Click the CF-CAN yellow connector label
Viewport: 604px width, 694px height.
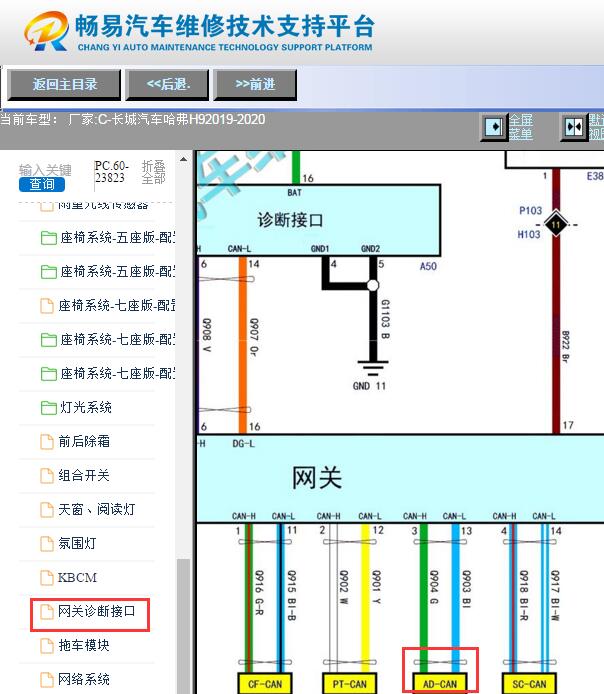tap(265, 684)
